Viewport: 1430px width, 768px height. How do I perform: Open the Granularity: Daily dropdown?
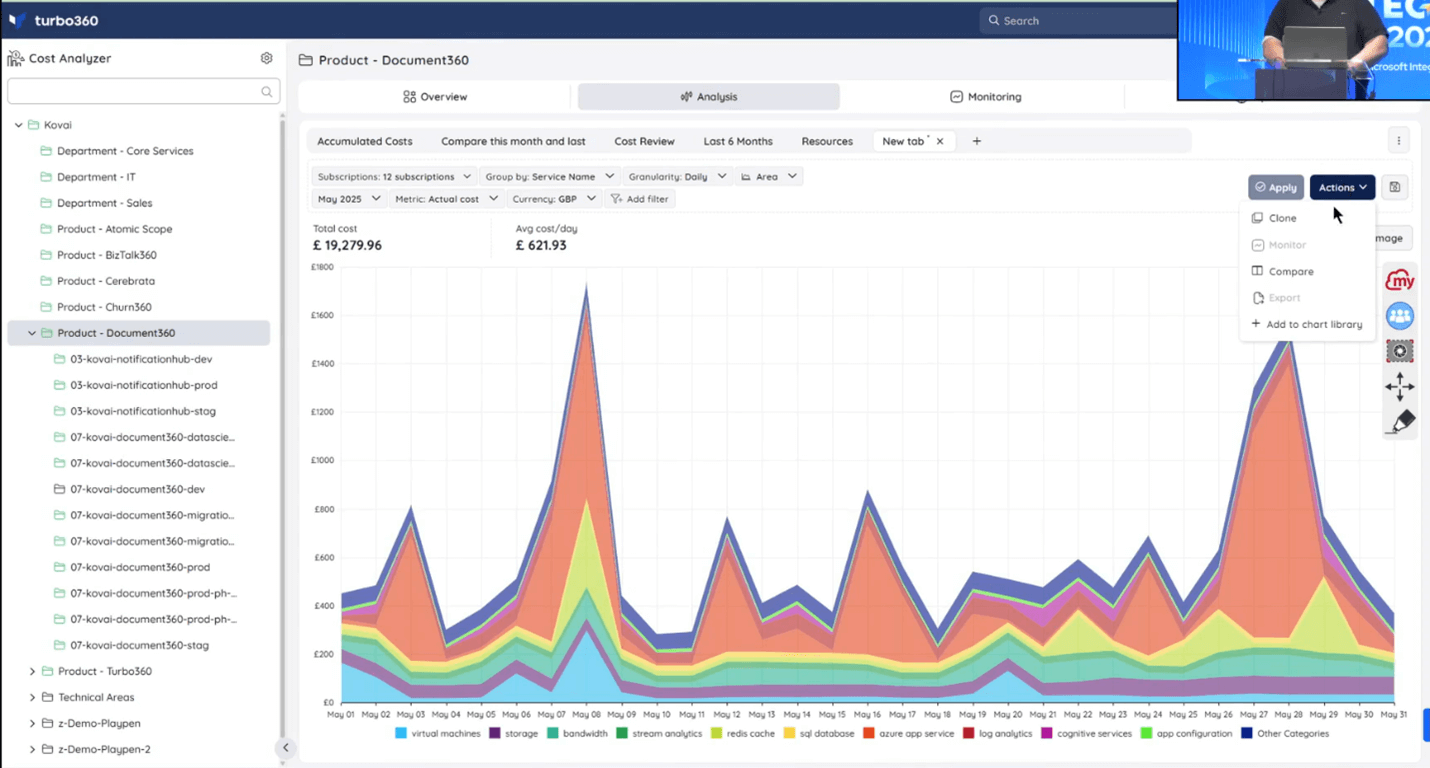pyautogui.click(x=677, y=176)
